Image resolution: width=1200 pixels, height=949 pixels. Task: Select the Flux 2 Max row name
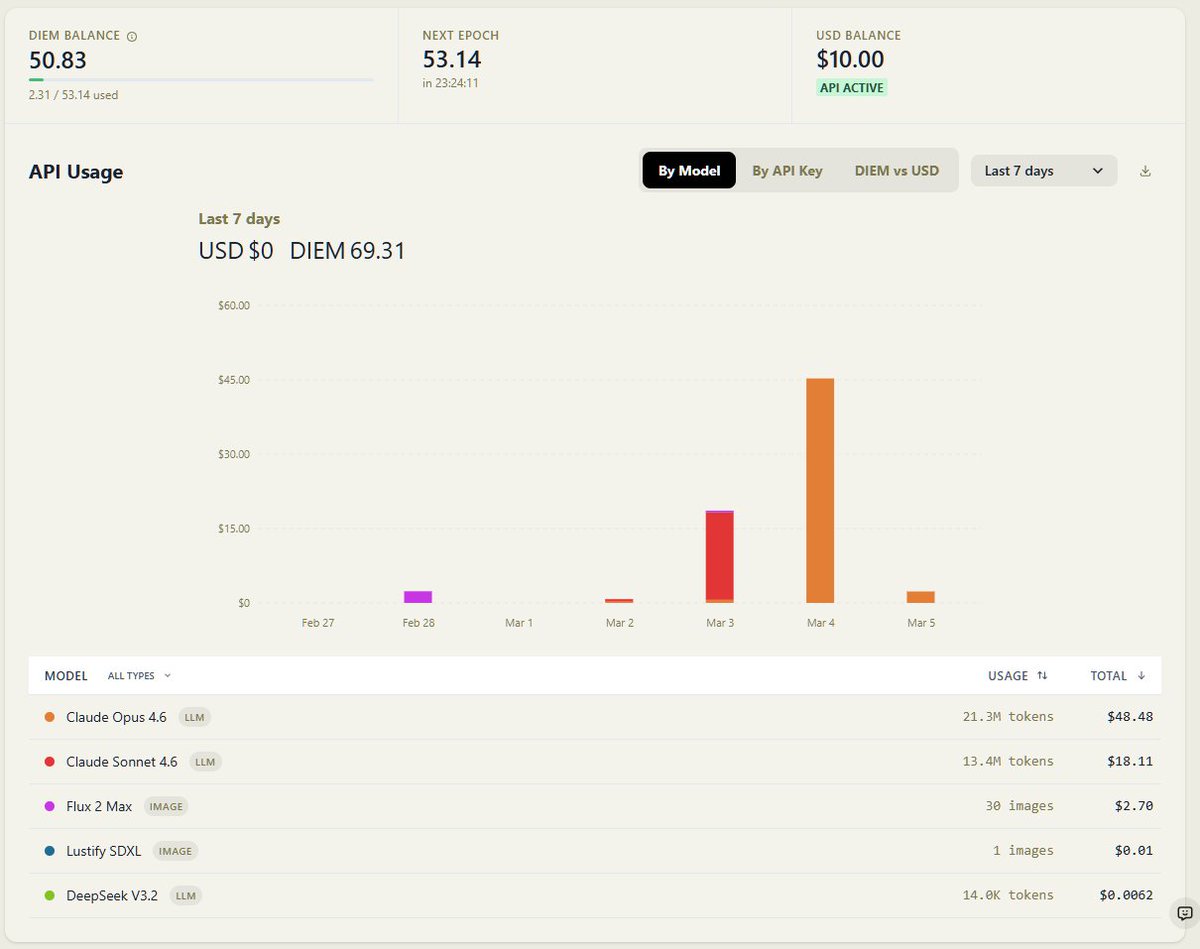[99, 806]
